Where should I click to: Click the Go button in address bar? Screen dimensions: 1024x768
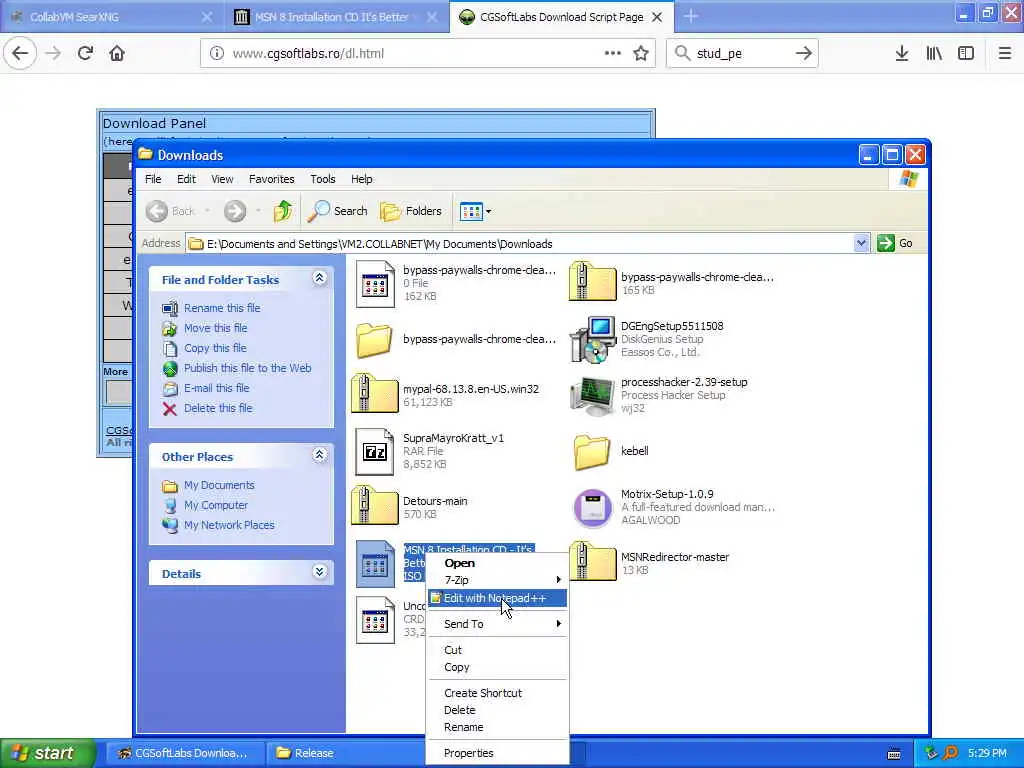895,244
